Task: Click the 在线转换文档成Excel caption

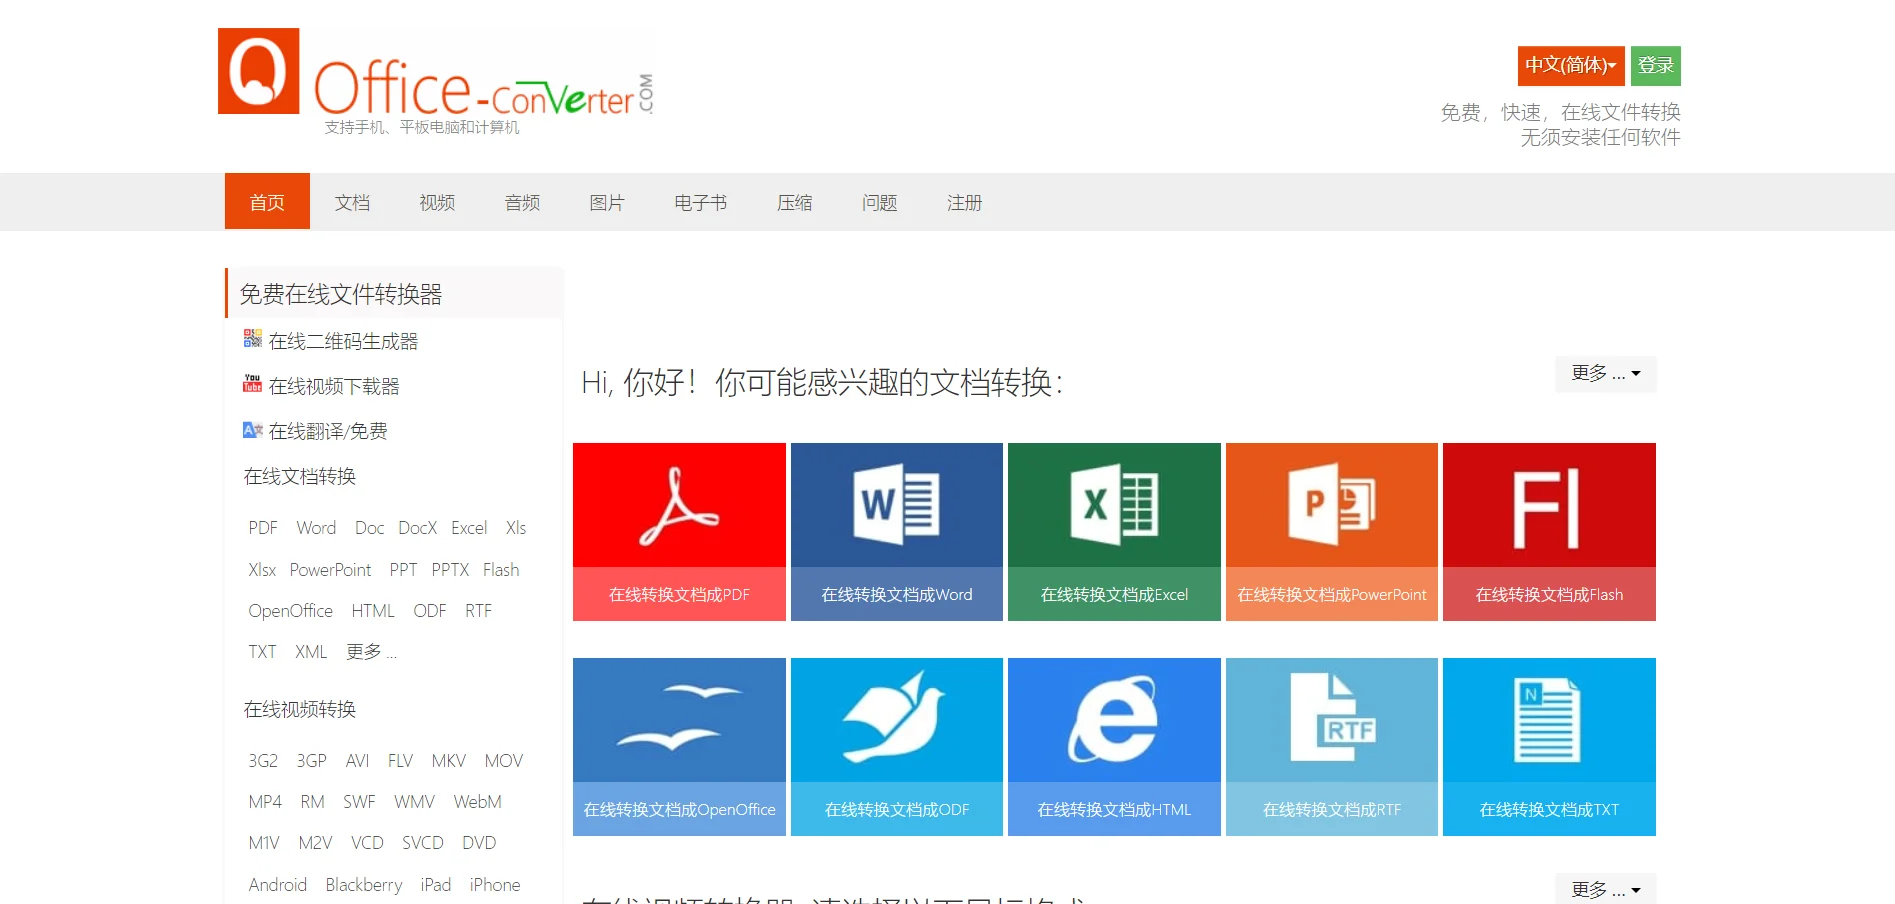Action: pos(1114,595)
